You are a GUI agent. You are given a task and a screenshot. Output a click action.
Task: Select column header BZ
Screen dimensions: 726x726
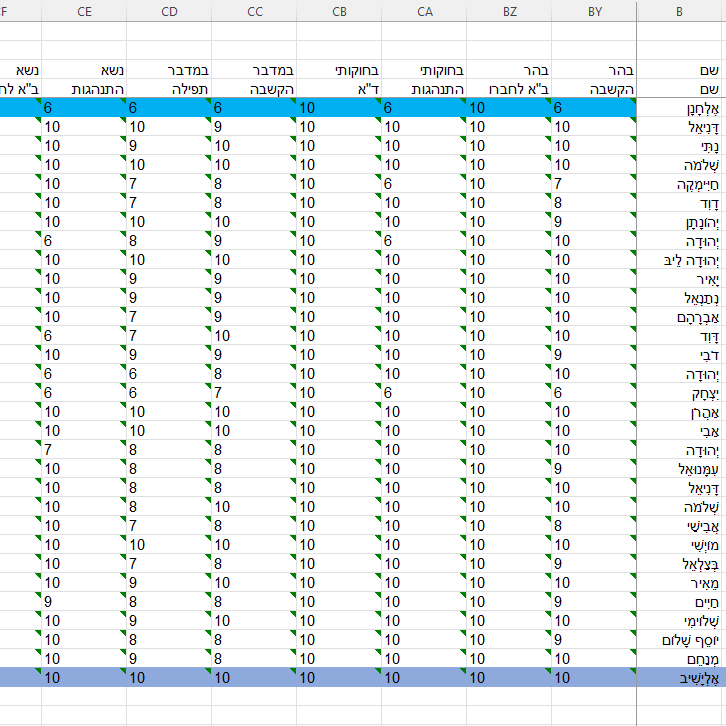coord(509,11)
